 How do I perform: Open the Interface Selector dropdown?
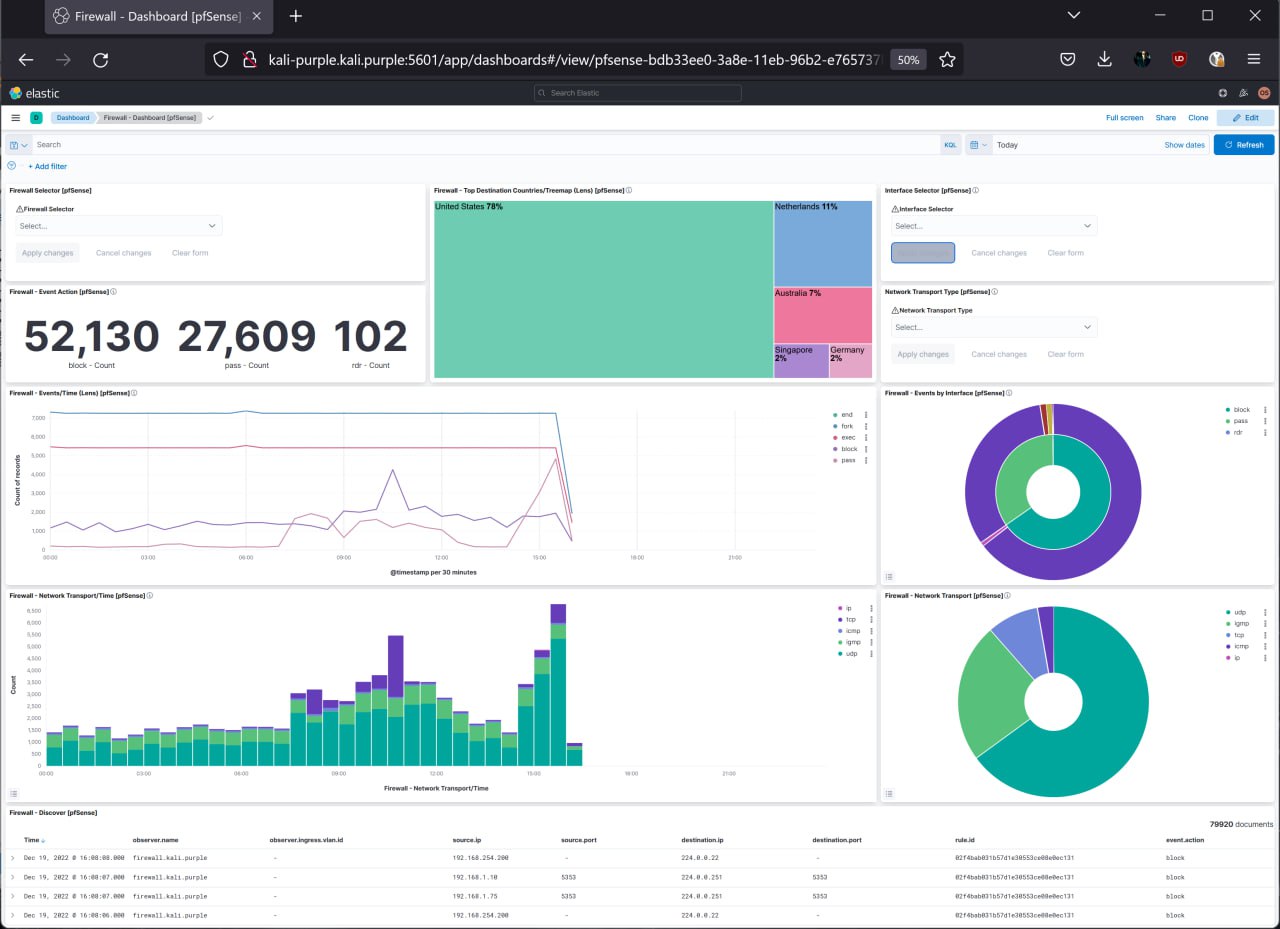pyautogui.click(x=994, y=226)
